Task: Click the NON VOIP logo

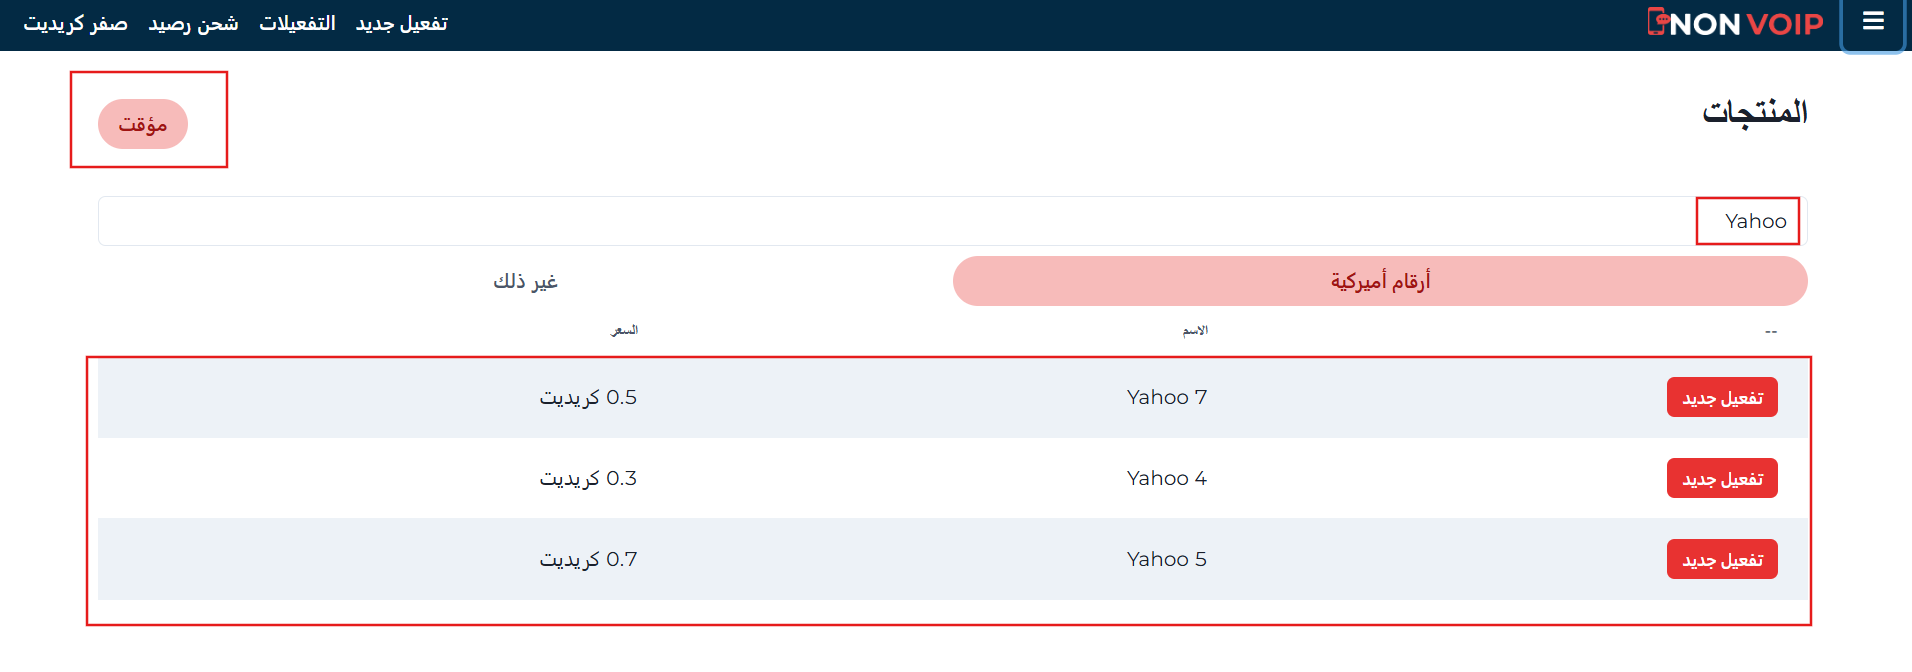Action: tap(1735, 23)
